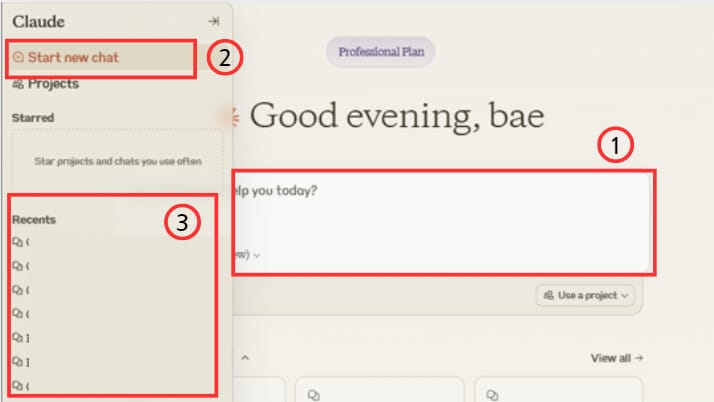The width and height of the screenshot is (714, 402).
Task: Click the View all link
Action: 616,357
